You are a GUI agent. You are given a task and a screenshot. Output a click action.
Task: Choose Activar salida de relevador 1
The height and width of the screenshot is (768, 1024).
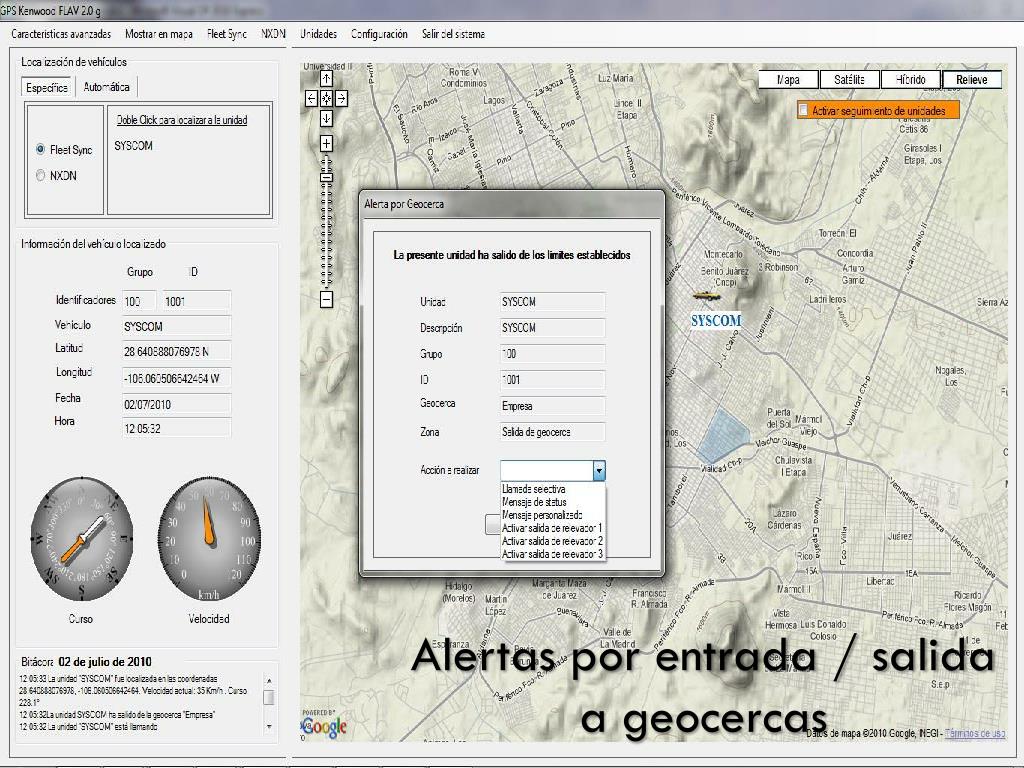coord(552,528)
